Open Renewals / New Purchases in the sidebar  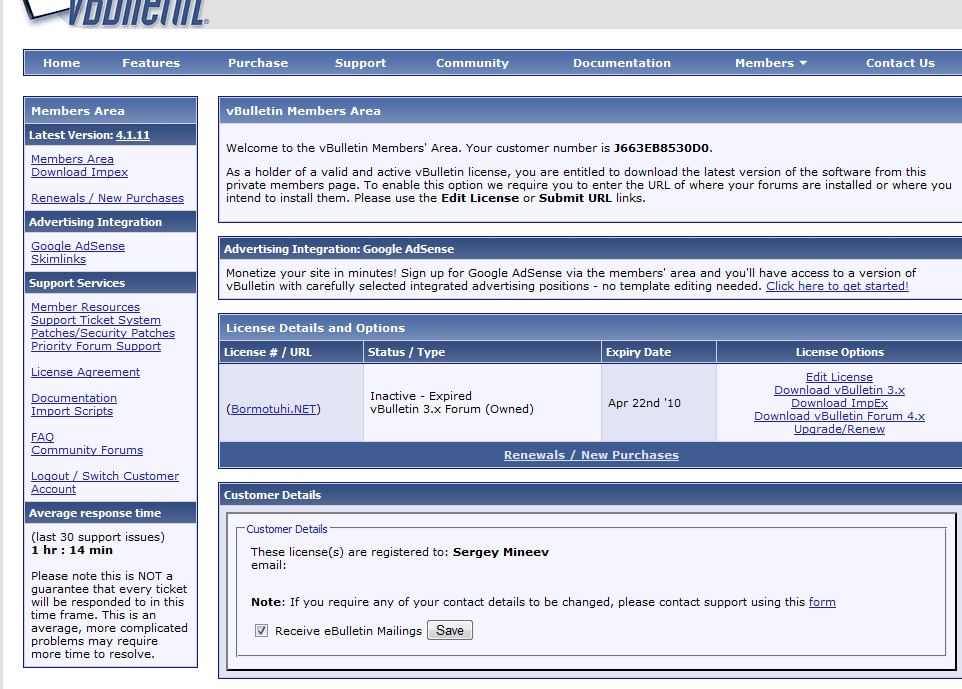coord(107,198)
